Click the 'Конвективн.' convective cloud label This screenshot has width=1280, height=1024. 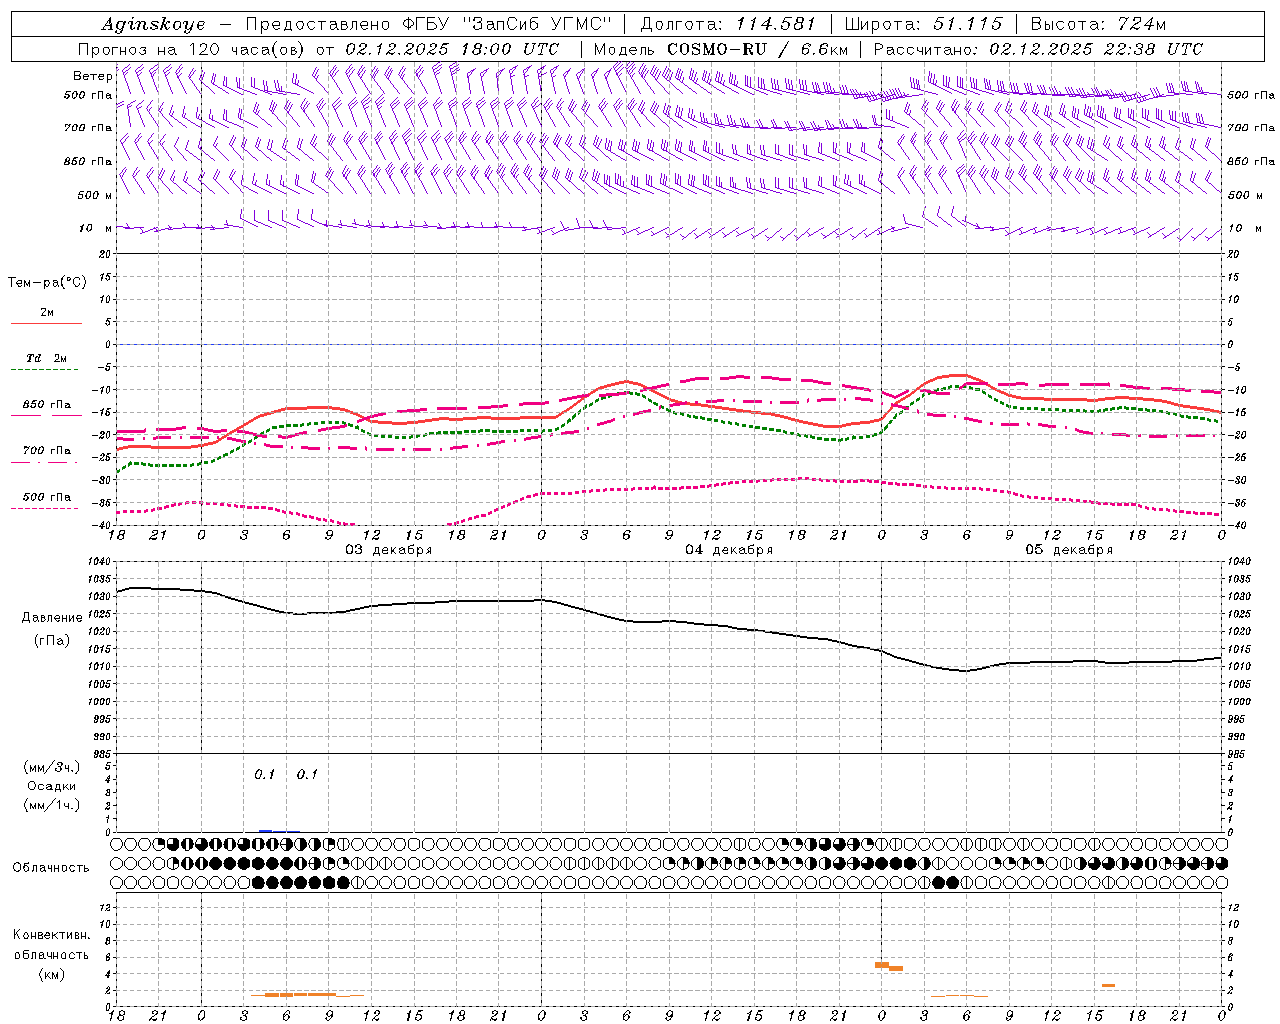click(51, 935)
